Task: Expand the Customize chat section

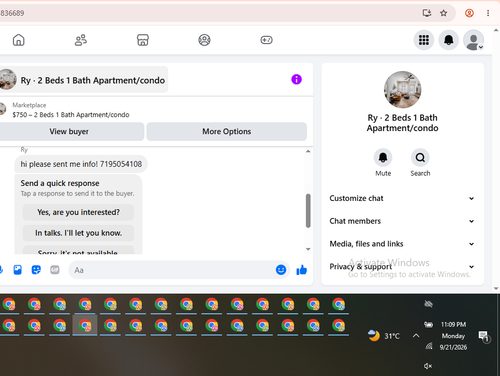Action: coord(402,198)
